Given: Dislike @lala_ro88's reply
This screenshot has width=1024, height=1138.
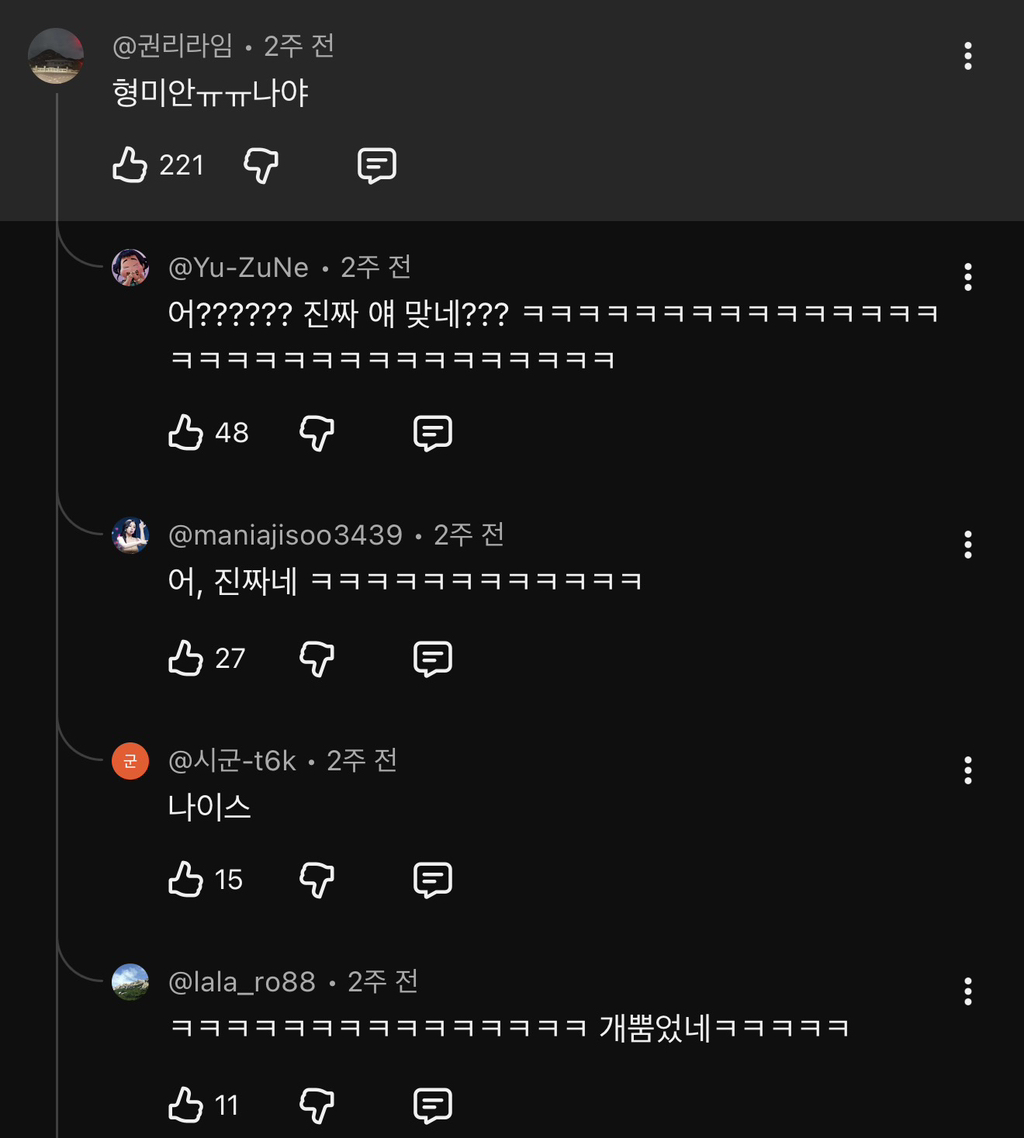Looking at the screenshot, I should (x=317, y=1105).
